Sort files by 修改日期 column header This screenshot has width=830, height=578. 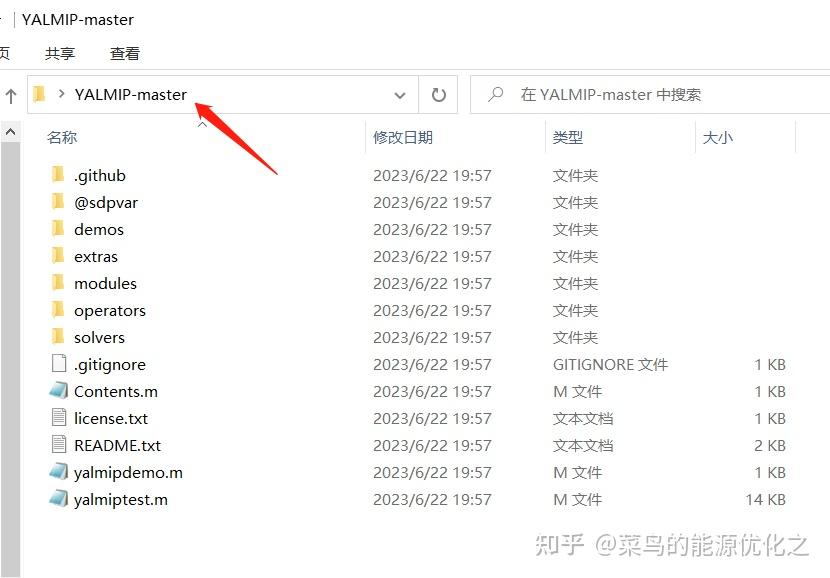point(403,137)
